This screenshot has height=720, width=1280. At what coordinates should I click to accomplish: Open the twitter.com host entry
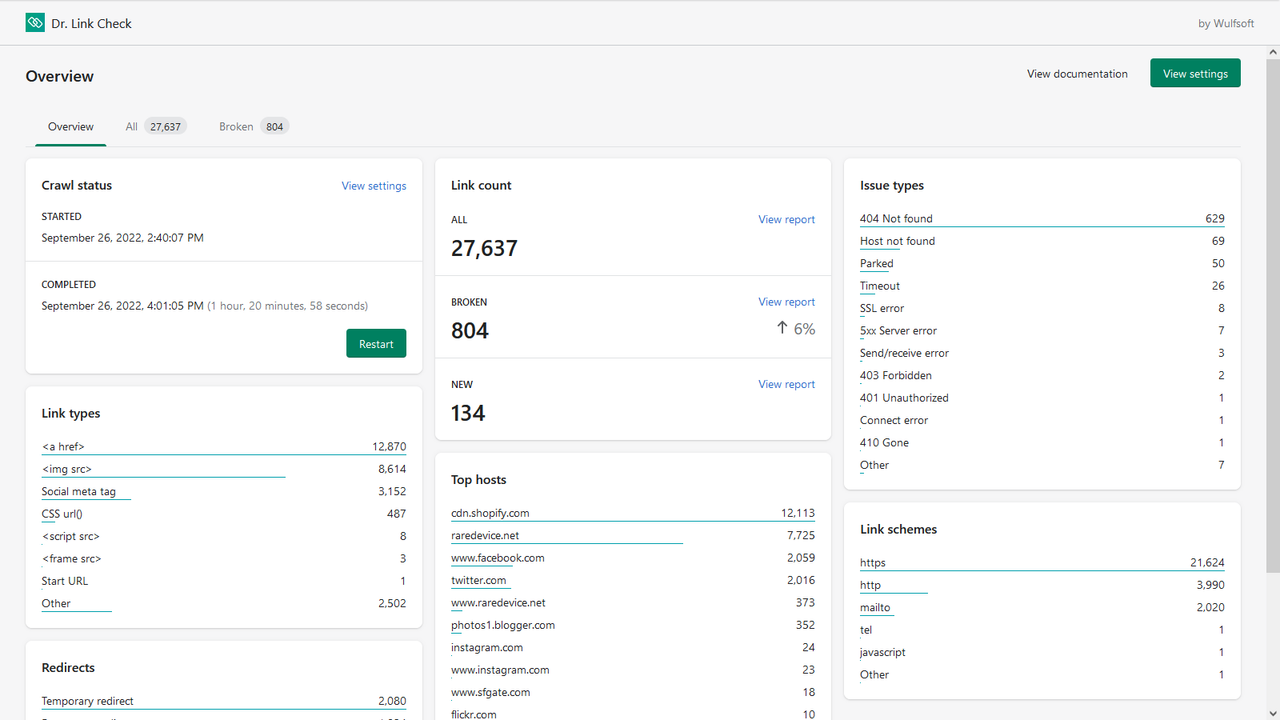coord(479,580)
